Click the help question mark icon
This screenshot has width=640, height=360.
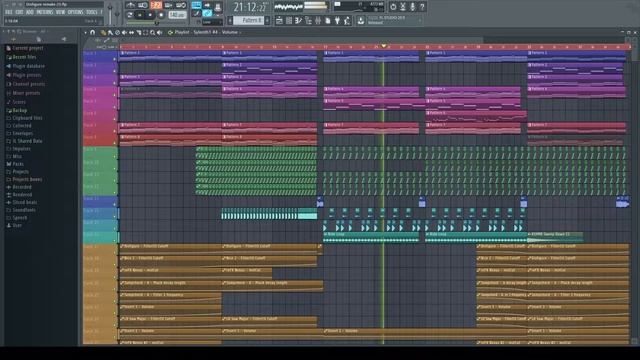click(x=422, y=7)
